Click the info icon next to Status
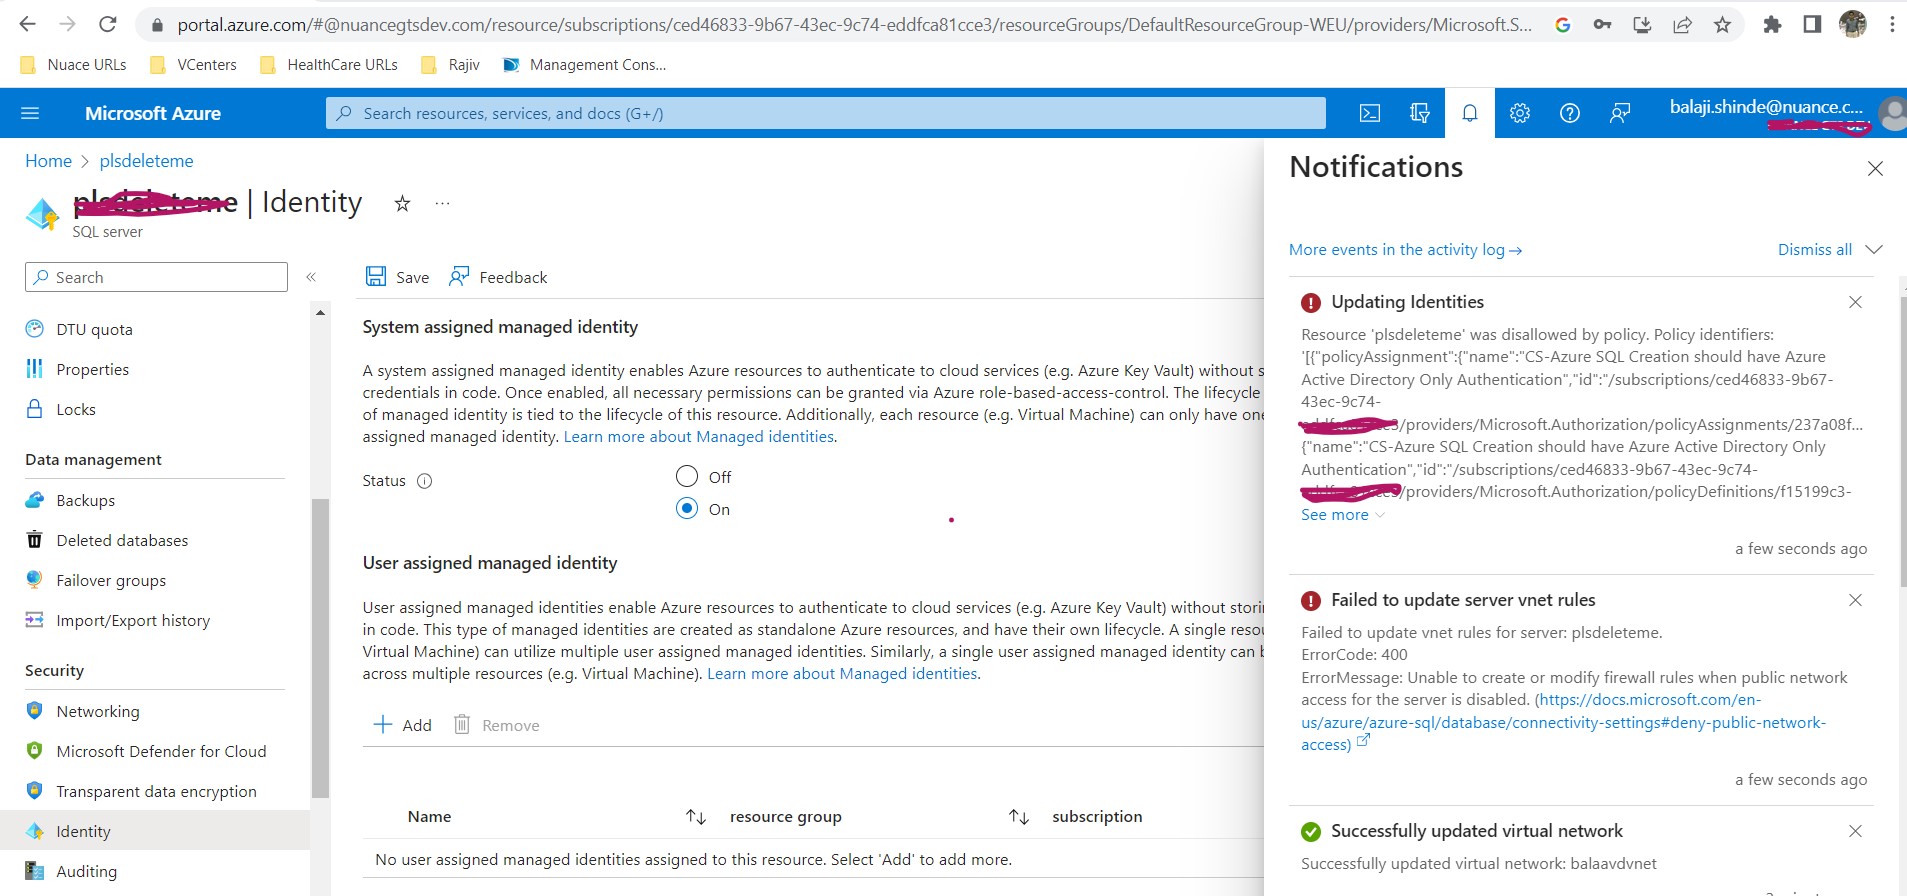 [424, 481]
